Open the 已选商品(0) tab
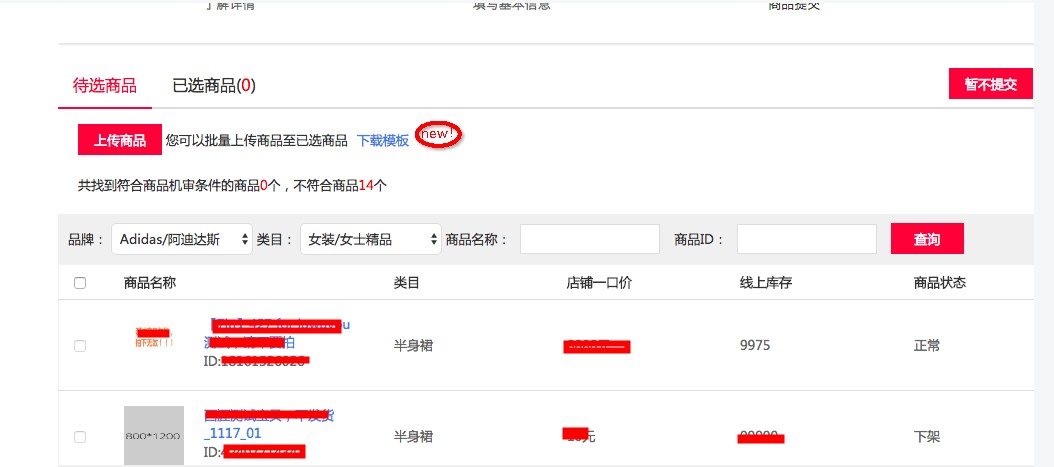The height and width of the screenshot is (467, 1054). [x=214, y=86]
